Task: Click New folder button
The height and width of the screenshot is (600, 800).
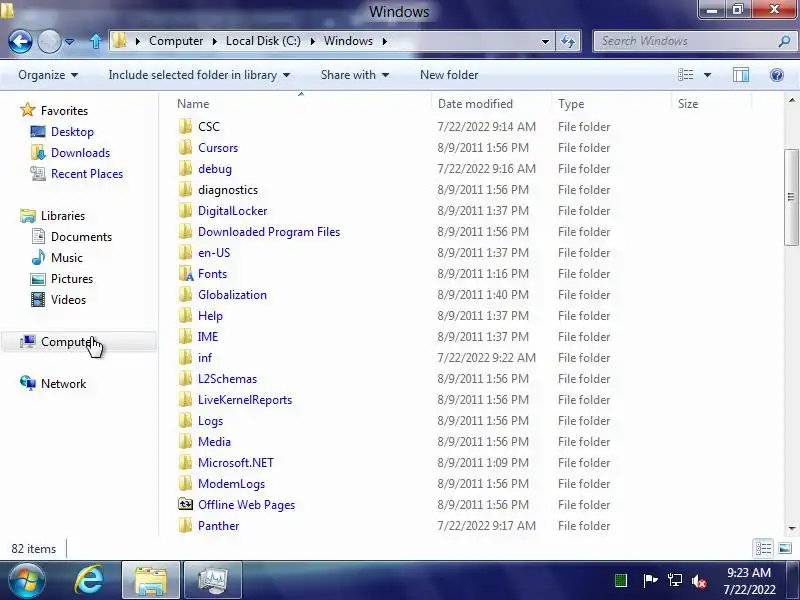Action: [449, 75]
